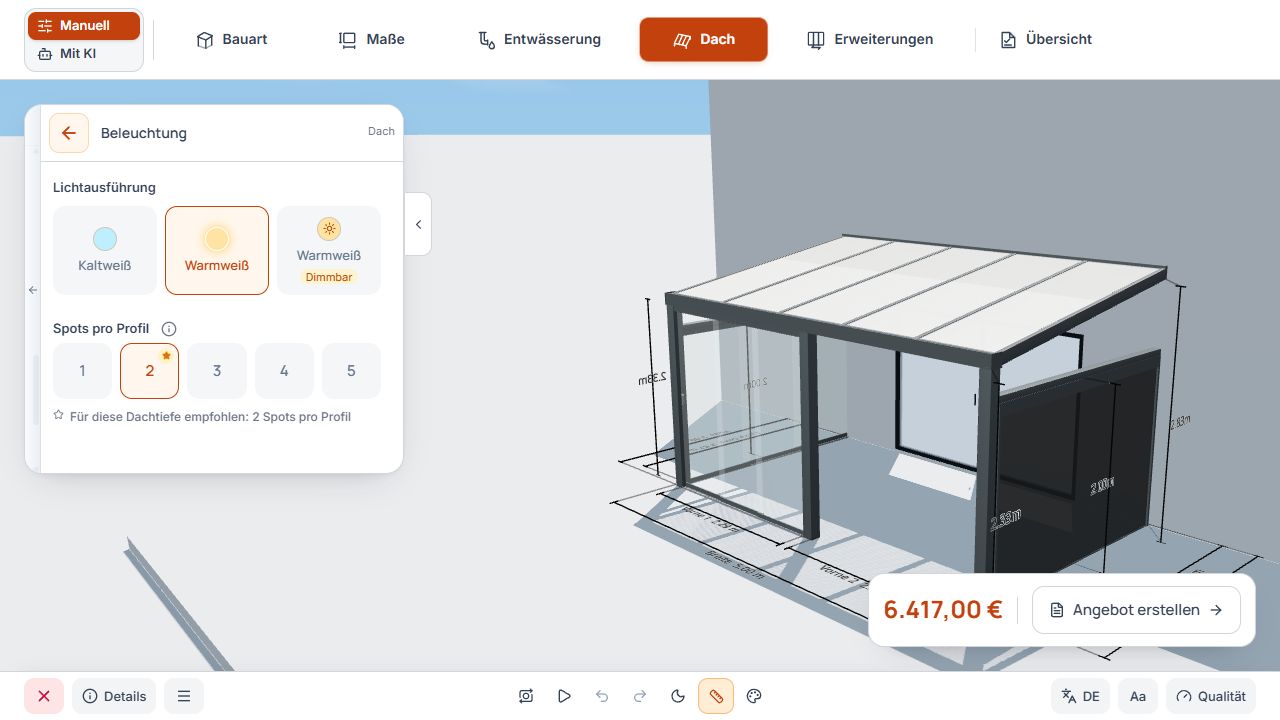The height and width of the screenshot is (720, 1280).
Task: Click the info icon beside Spots pro Profil
Action: (x=169, y=329)
